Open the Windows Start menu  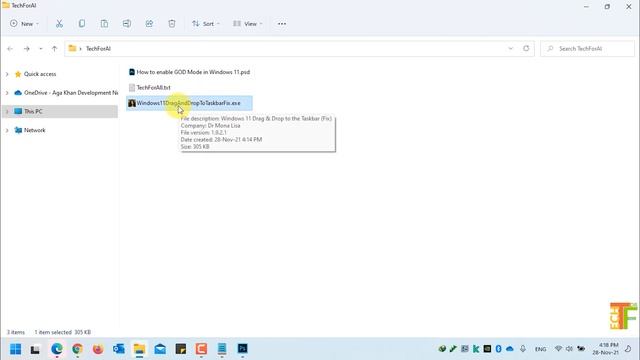click(x=16, y=349)
